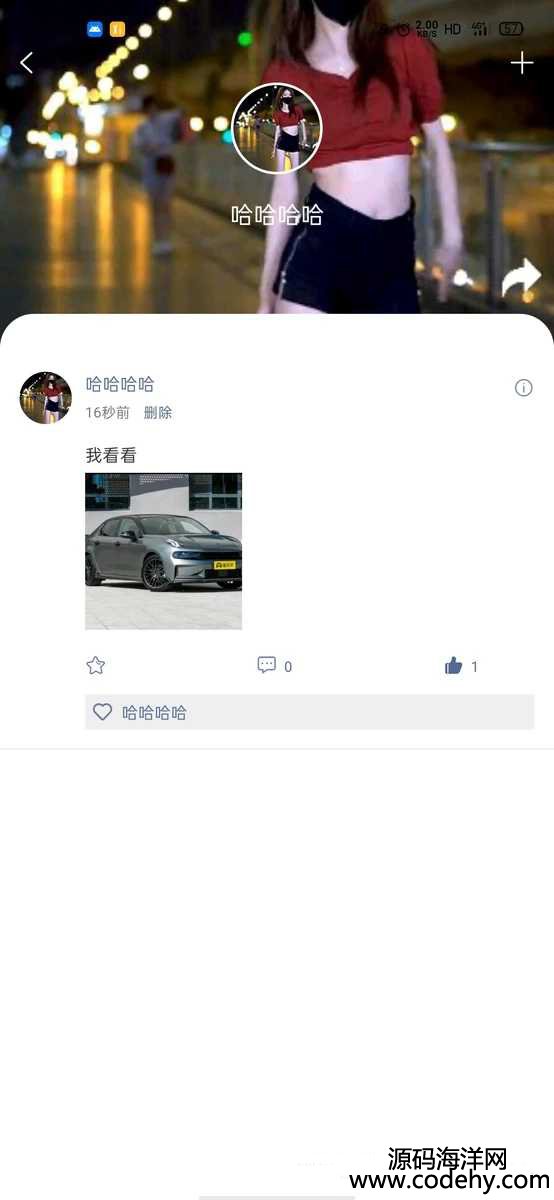Open poster name 哈哈哈哈 above timestamp

[x=120, y=384]
